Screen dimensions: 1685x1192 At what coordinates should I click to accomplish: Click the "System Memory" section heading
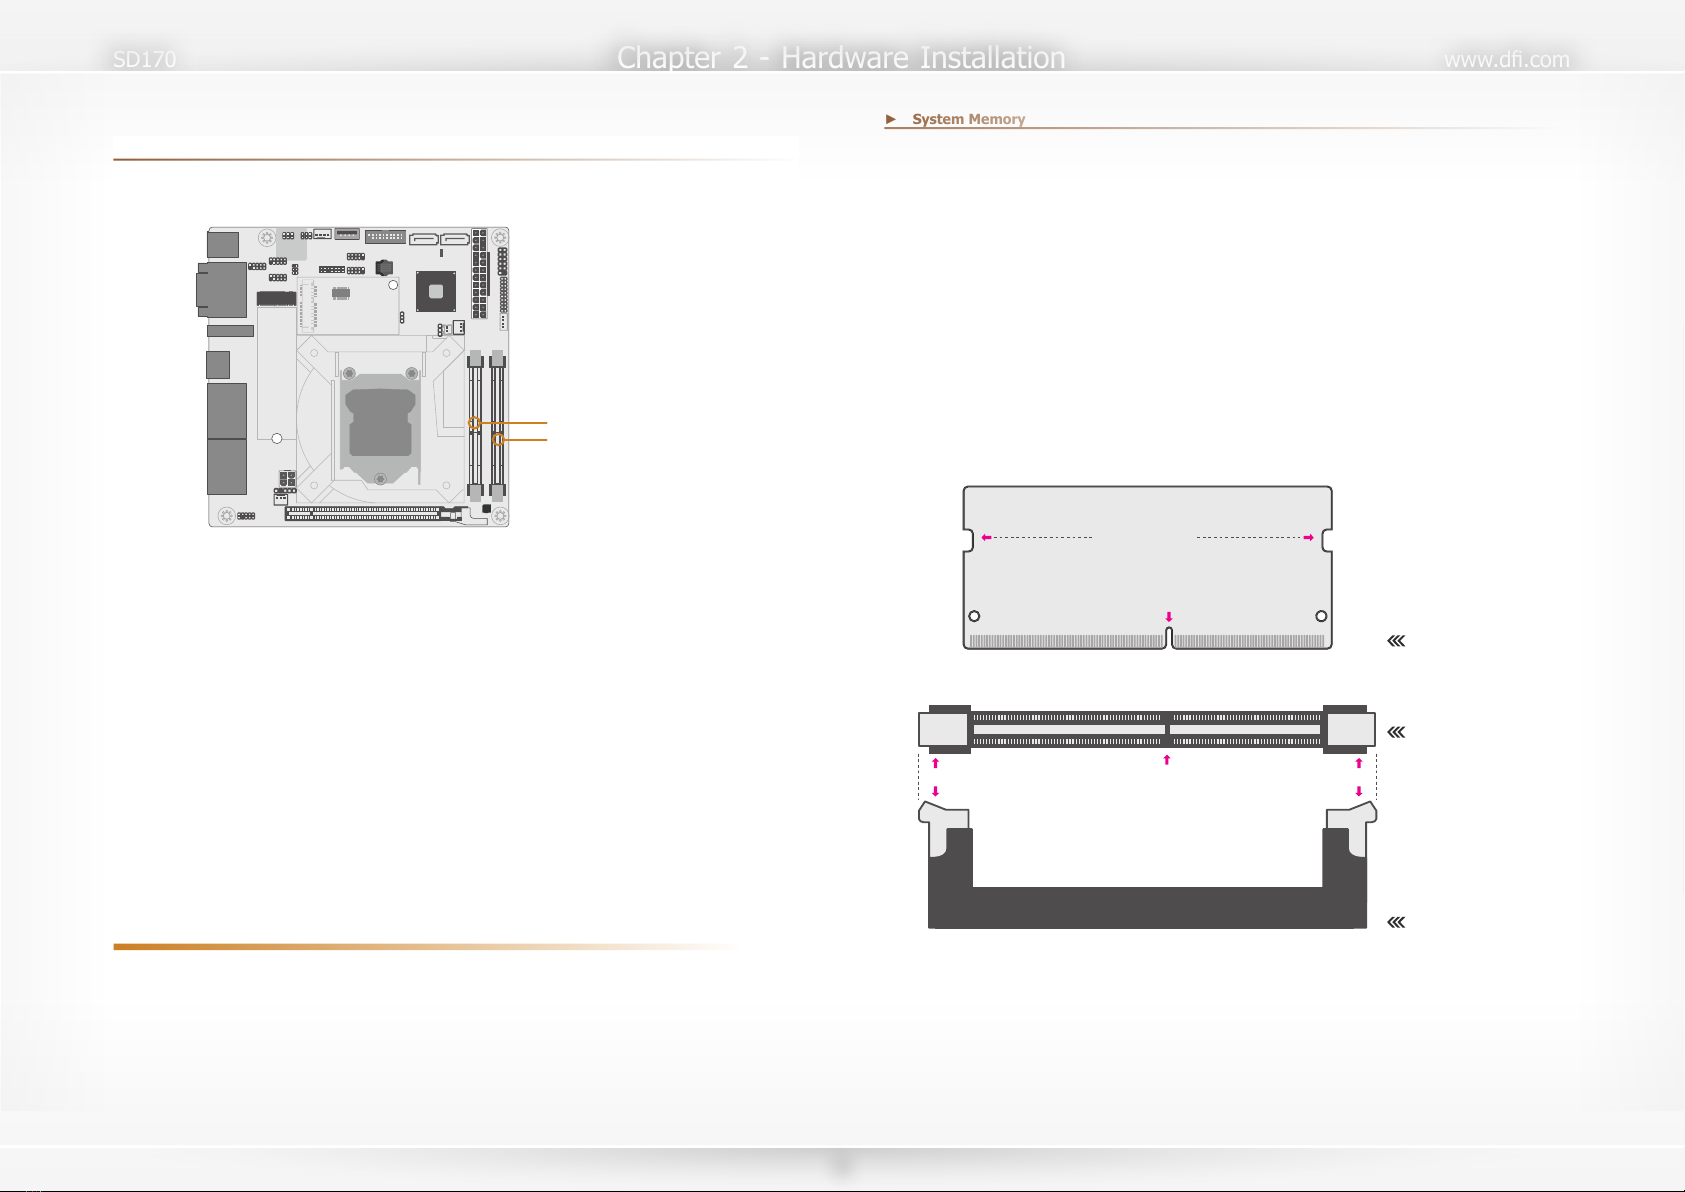coord(968,119)
